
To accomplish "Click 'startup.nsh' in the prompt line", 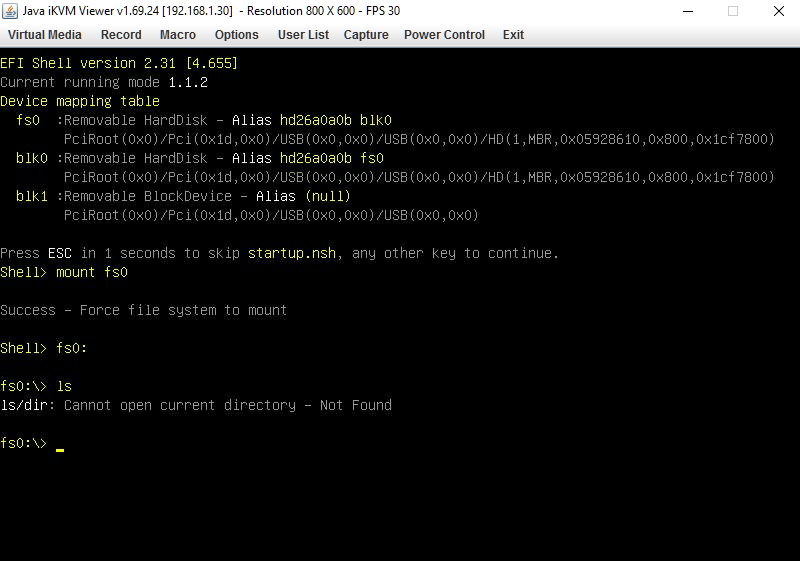I will pos(292,253).
